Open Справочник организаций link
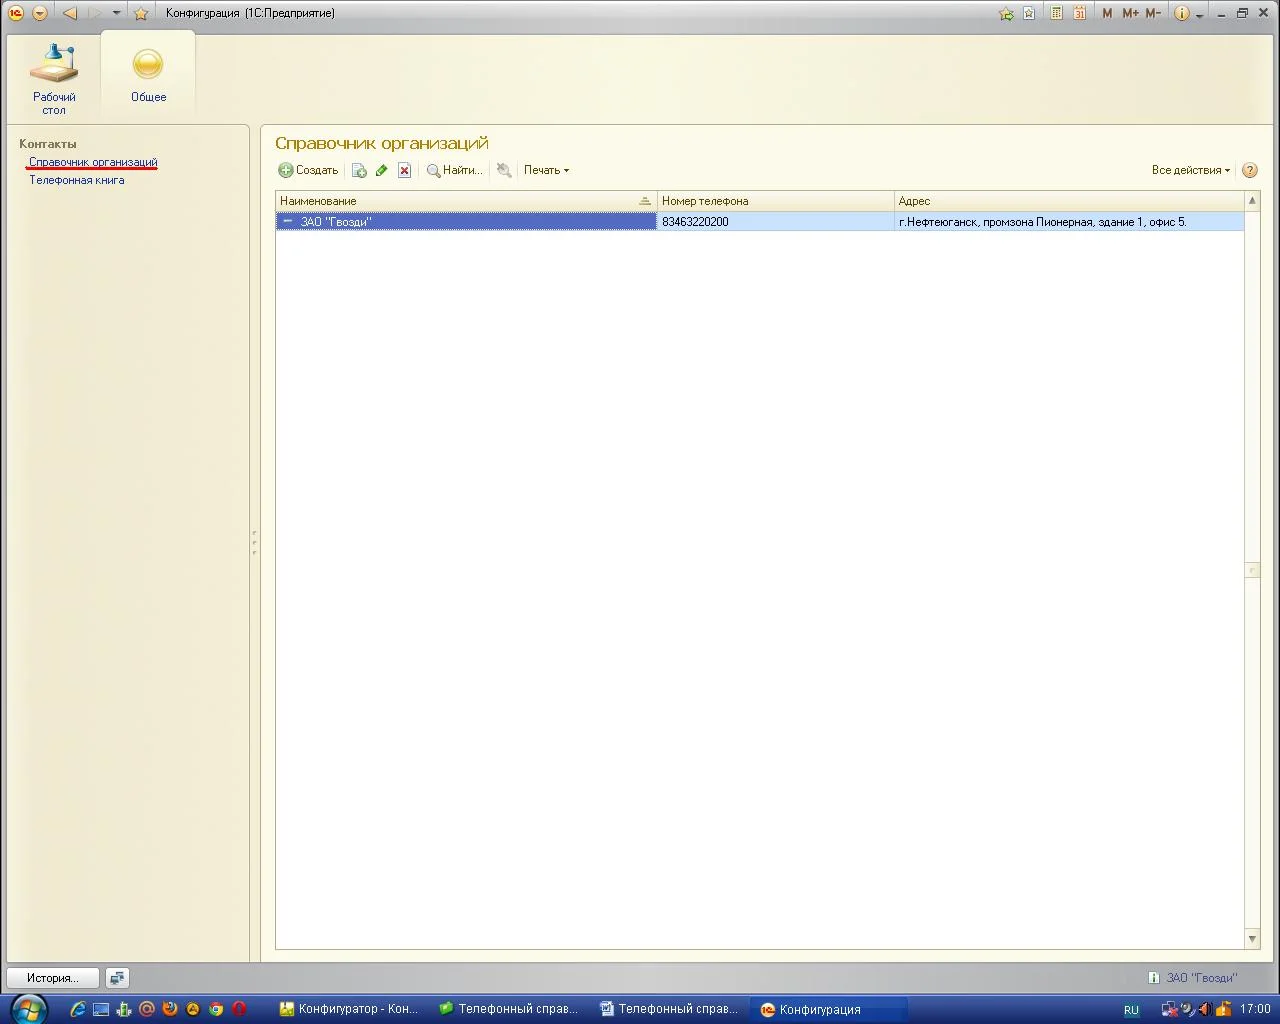The width and height of the screenshot is (1280, 1024). click(x=93, y=162)
